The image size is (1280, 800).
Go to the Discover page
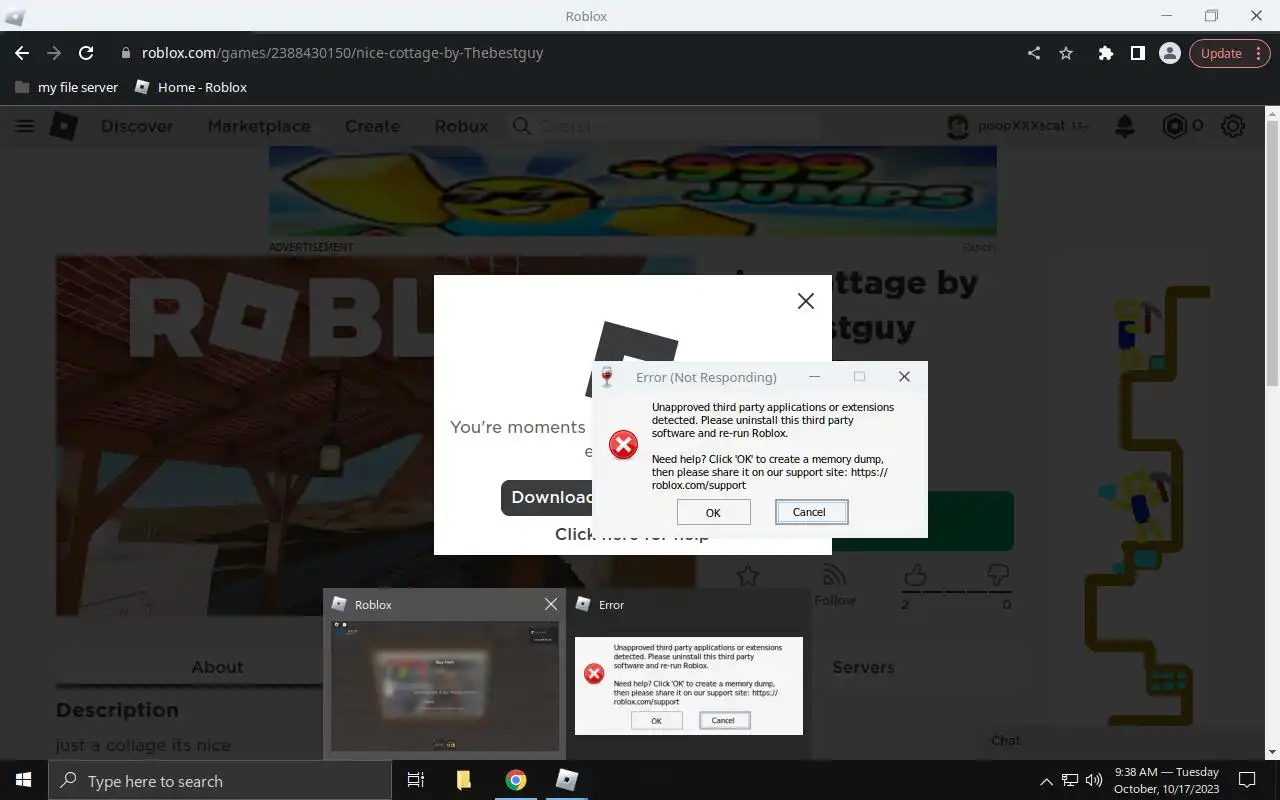(137, 126)
